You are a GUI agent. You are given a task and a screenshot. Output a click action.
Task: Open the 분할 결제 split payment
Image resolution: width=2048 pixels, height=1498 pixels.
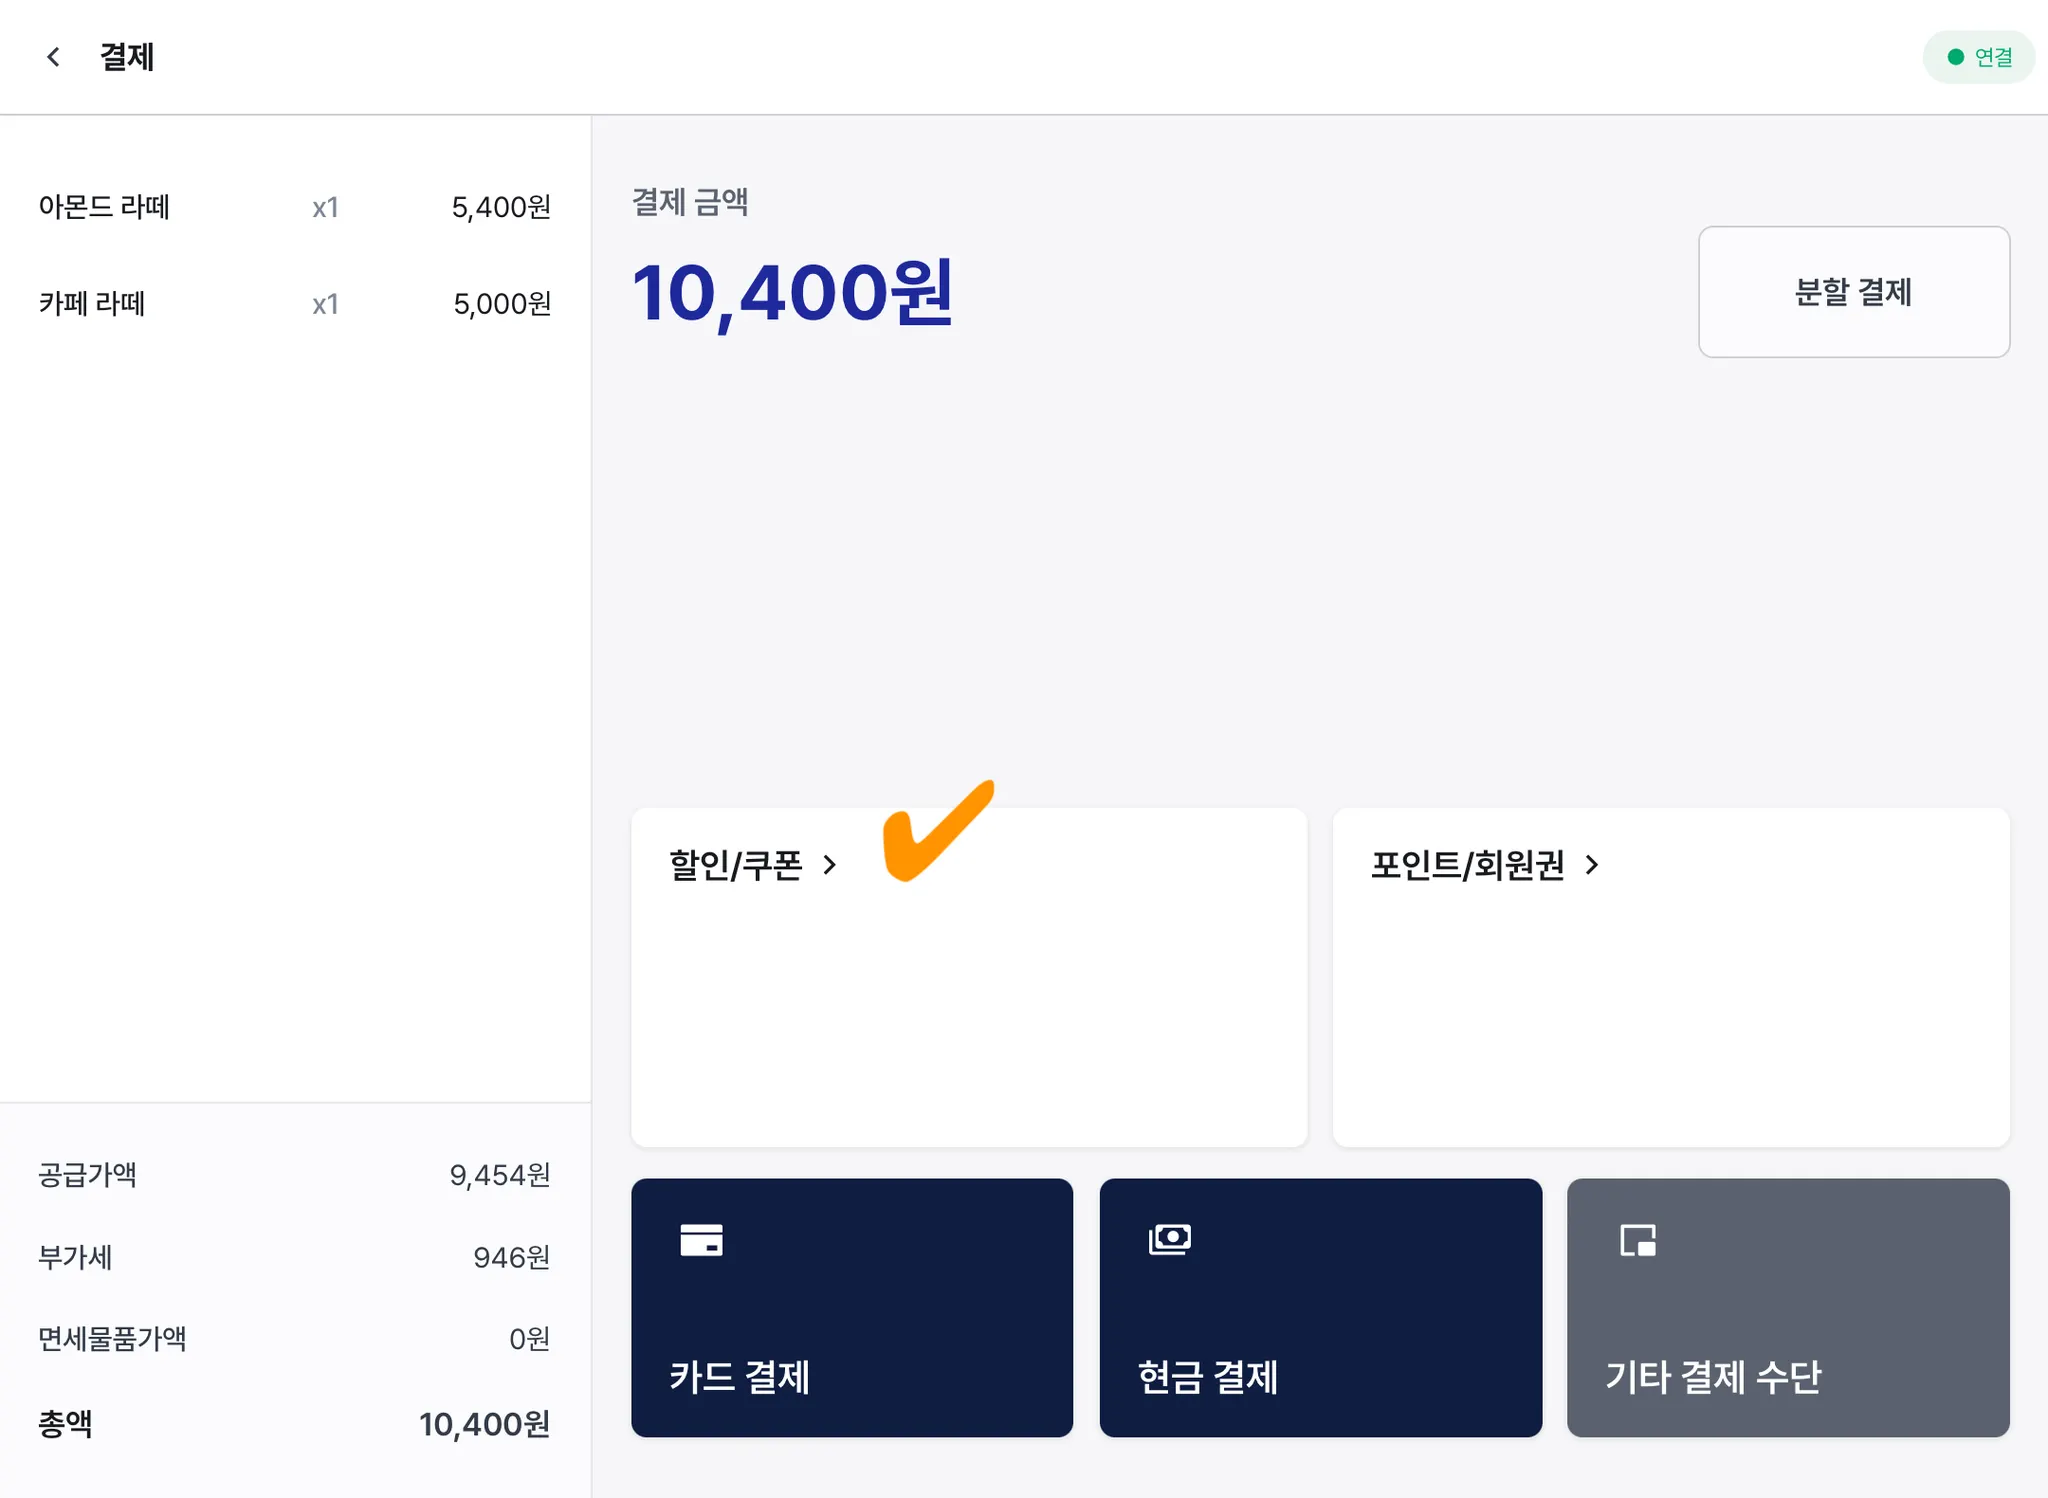point(1853,292)
